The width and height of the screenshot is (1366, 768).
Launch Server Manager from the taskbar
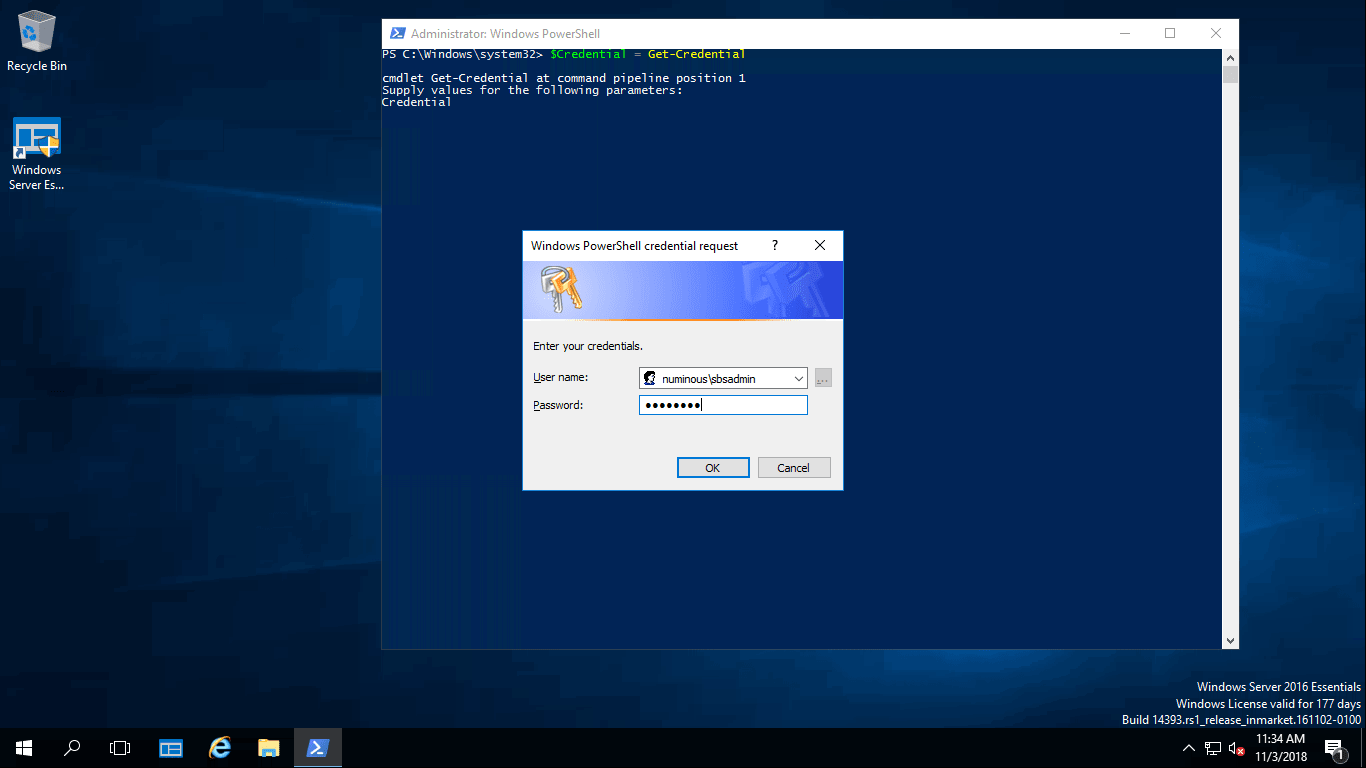coord(171,748)
